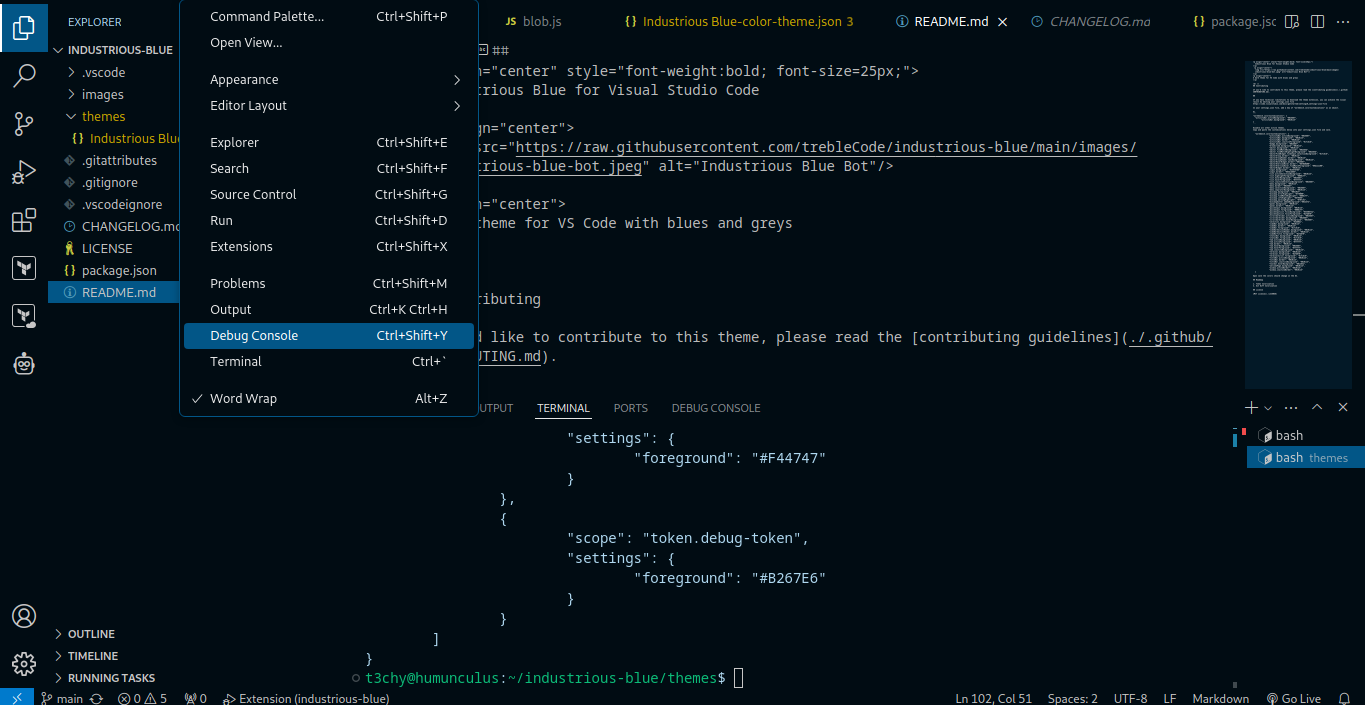Open the Run and Debug view icon
The height and width of the screenshot is (705, 1365).
tap(24, 172)
